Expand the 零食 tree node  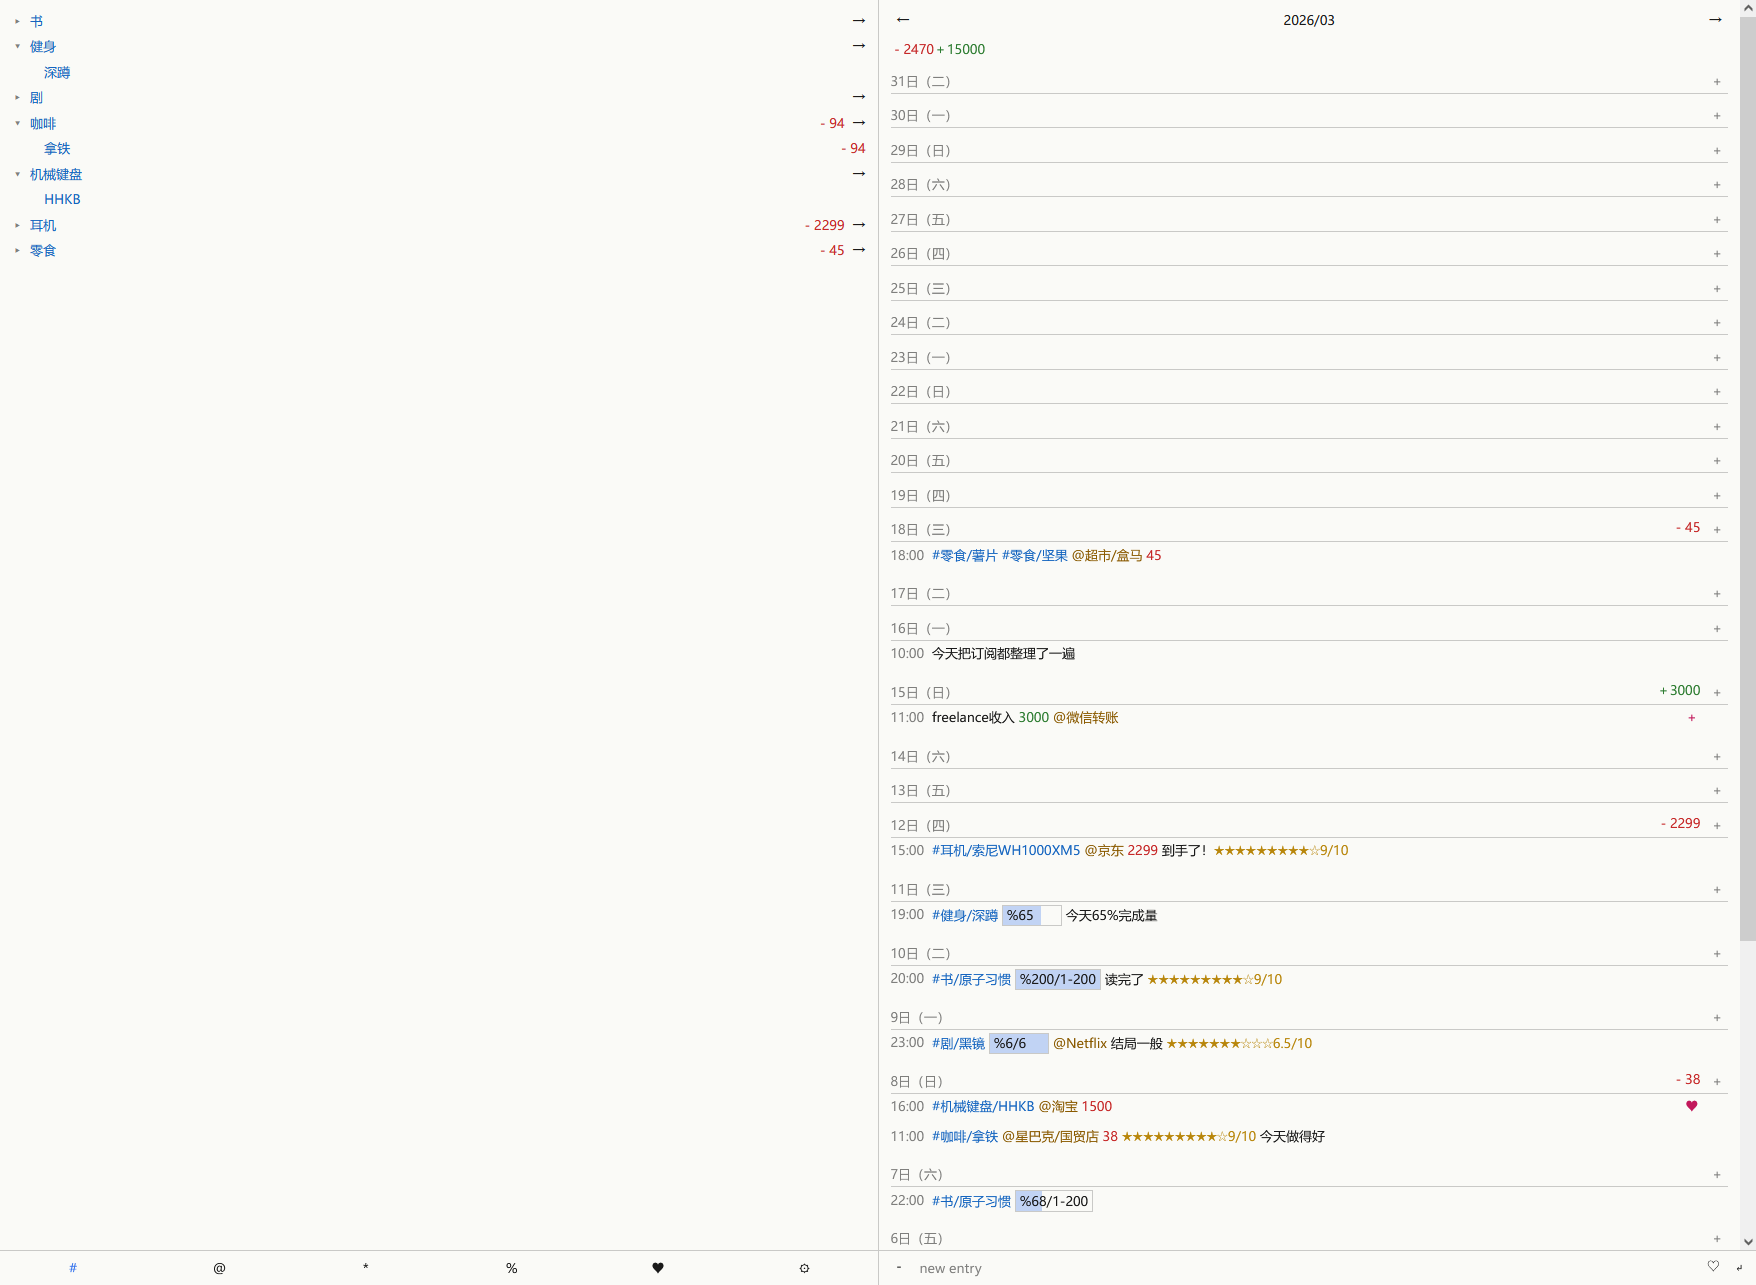17,250
